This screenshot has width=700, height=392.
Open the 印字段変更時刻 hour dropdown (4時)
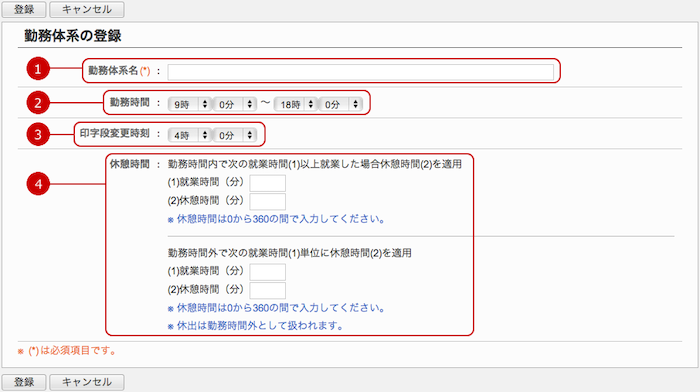[189, 135]
